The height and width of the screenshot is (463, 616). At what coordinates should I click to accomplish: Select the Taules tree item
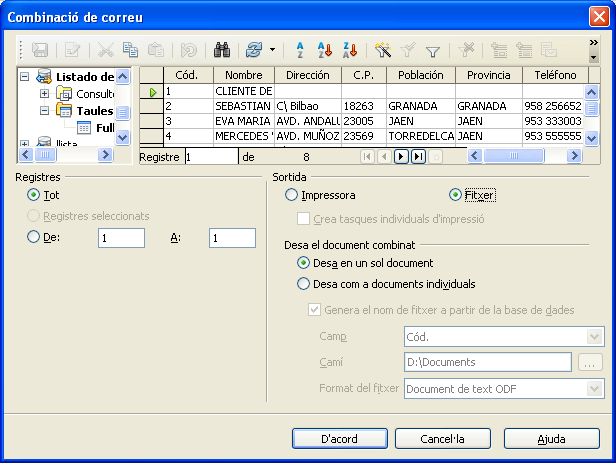94,110
